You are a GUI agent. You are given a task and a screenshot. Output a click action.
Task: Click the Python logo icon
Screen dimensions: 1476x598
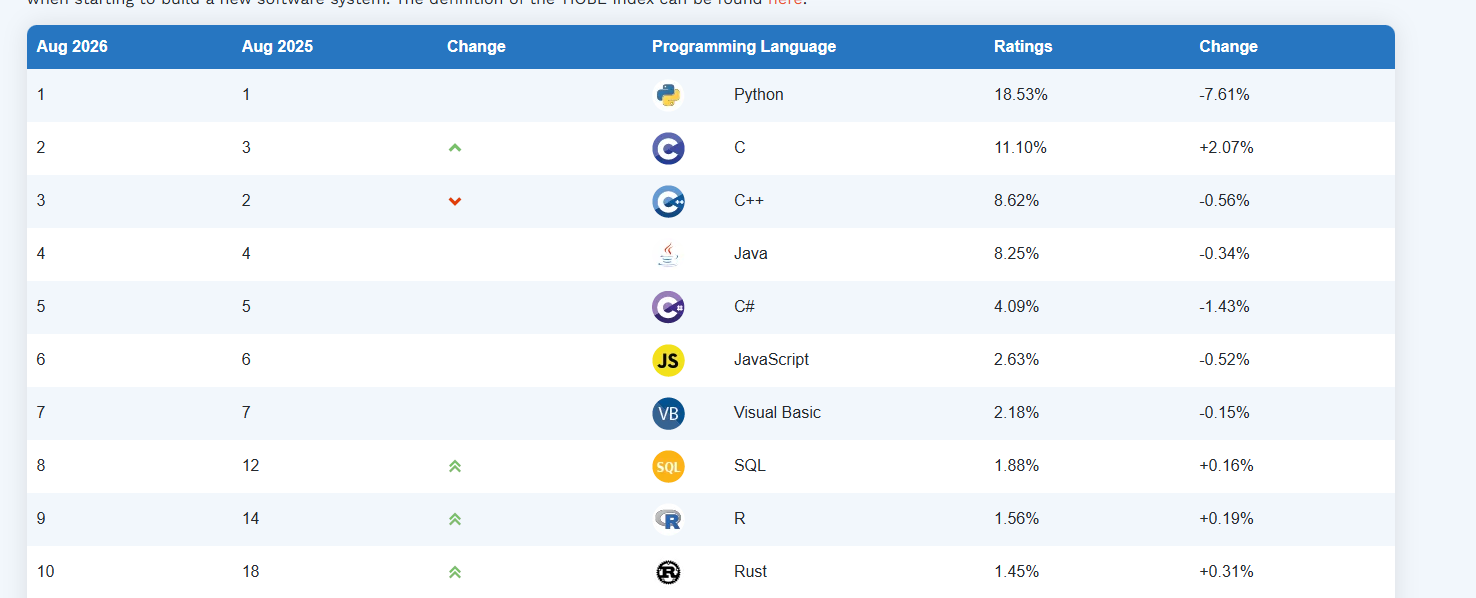pyautogui.click(x=668, y=95)
